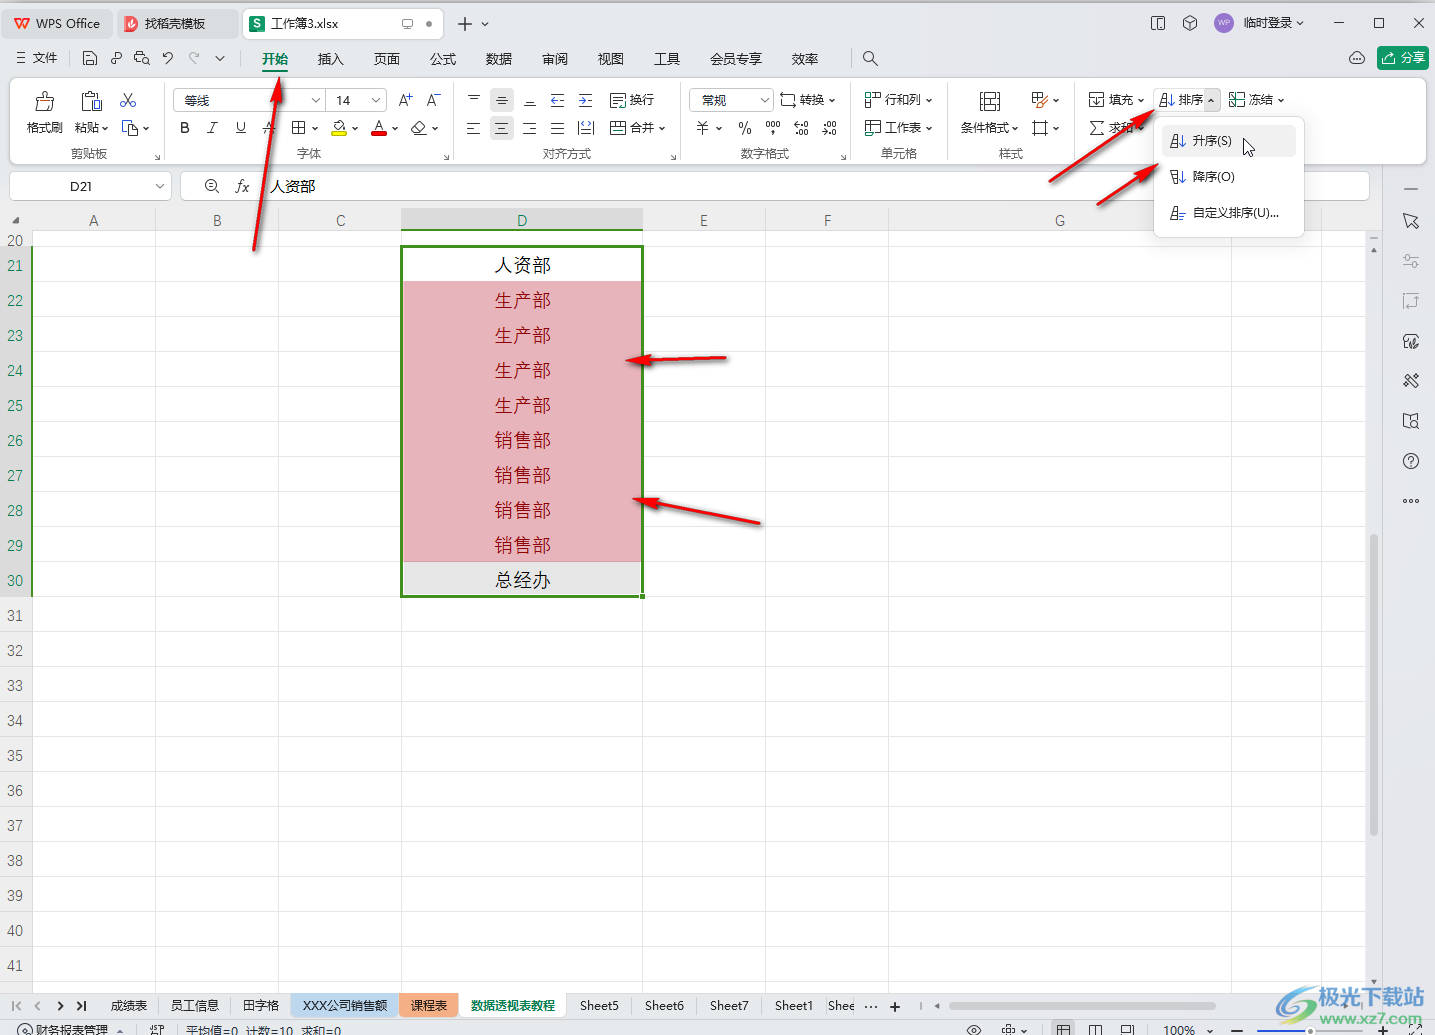Expand the Name Box dropdown

160,186
